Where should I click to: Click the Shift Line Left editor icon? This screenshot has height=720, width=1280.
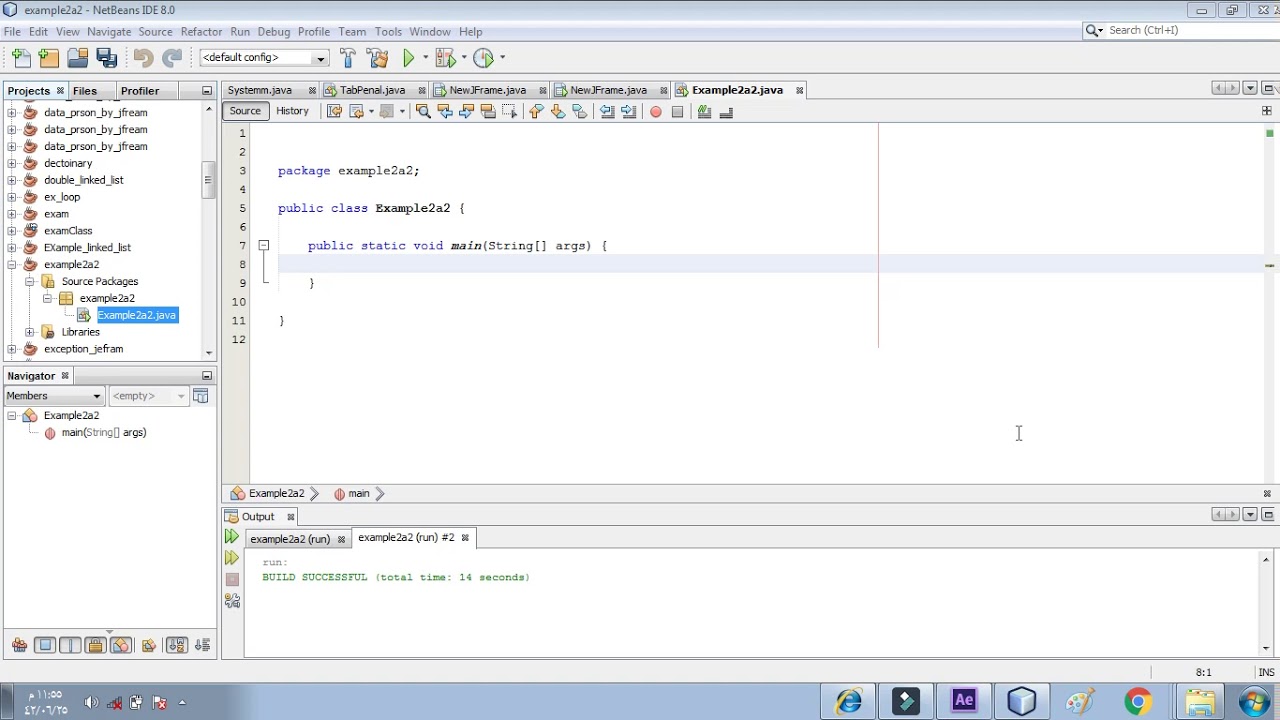(x=607, y=112)
